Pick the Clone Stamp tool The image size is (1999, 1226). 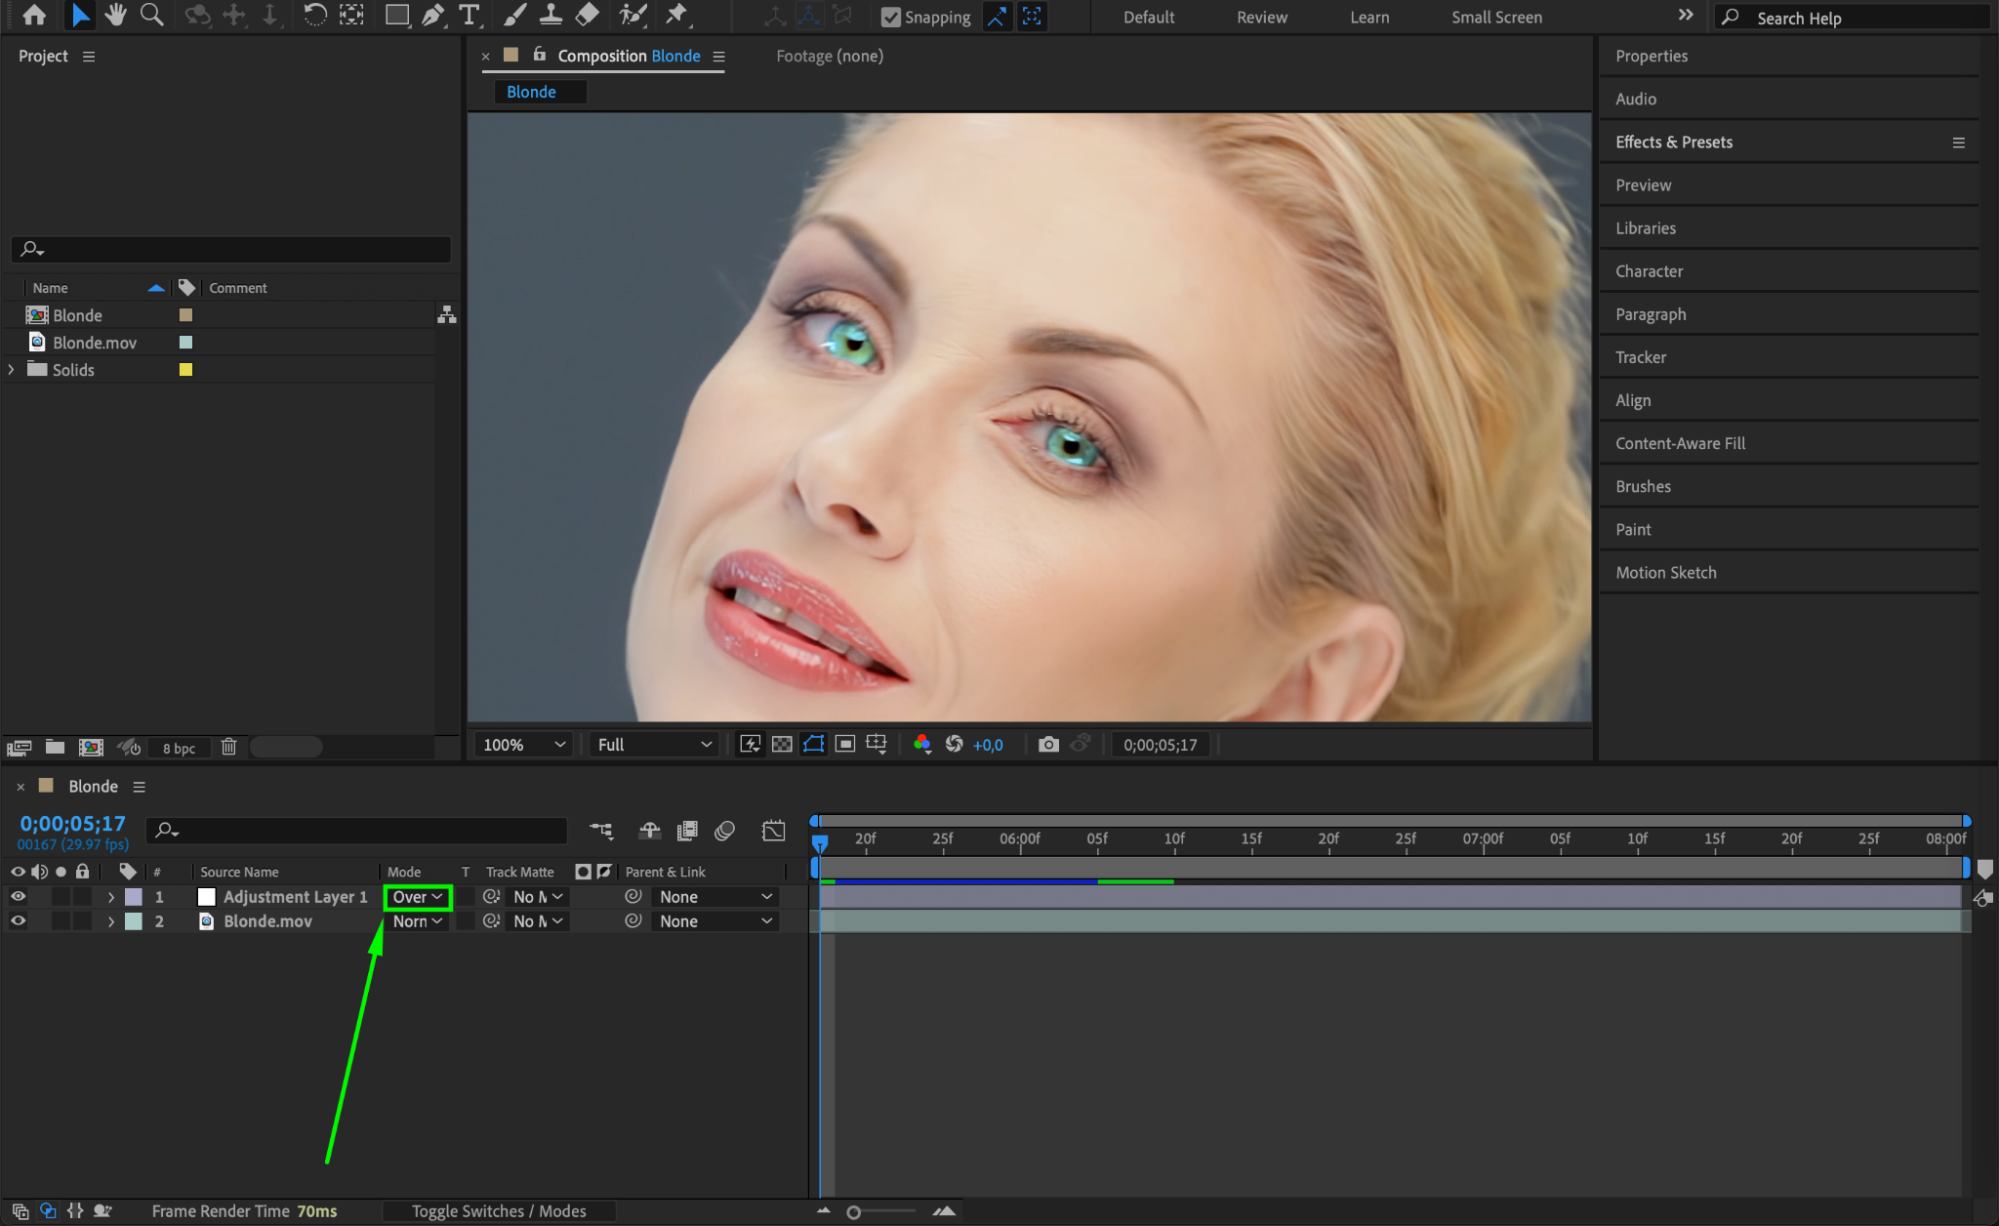550,15
